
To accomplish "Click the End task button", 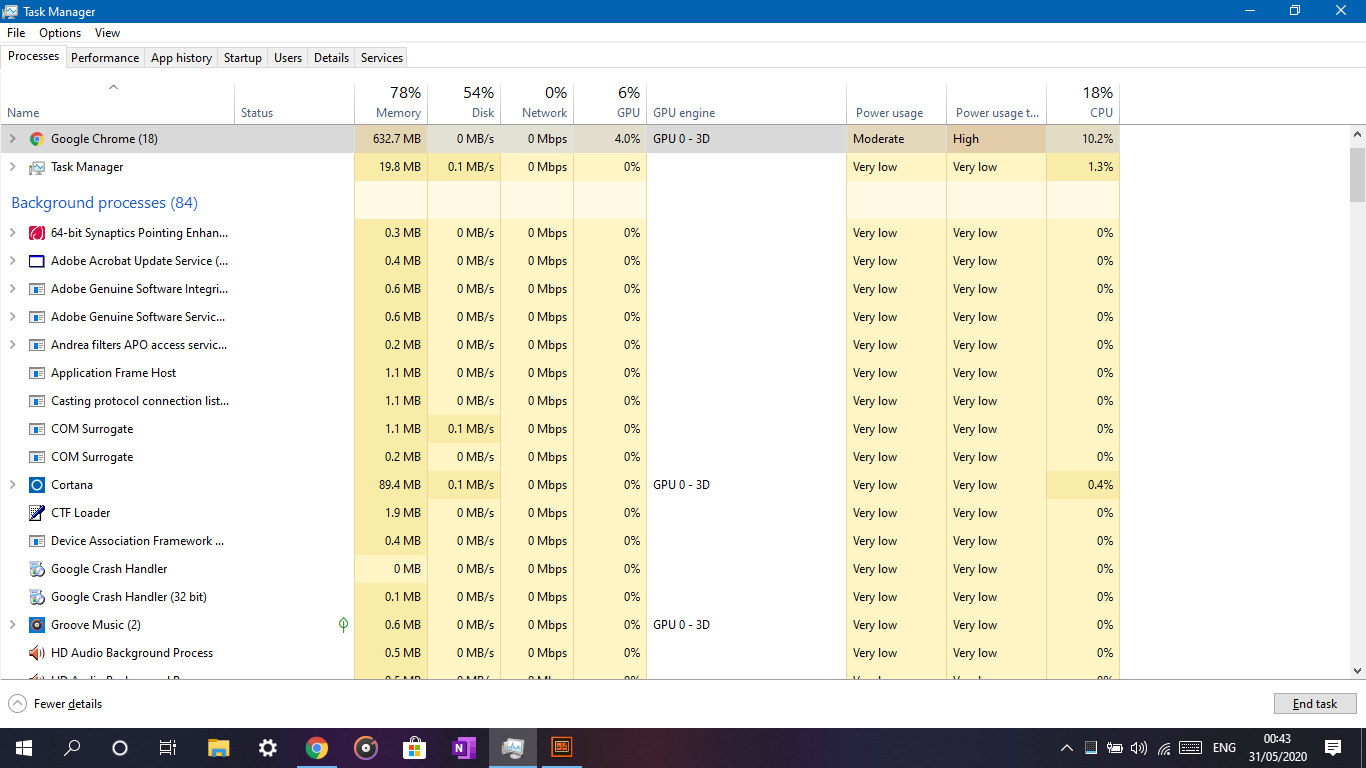I will click(1315, 704).
